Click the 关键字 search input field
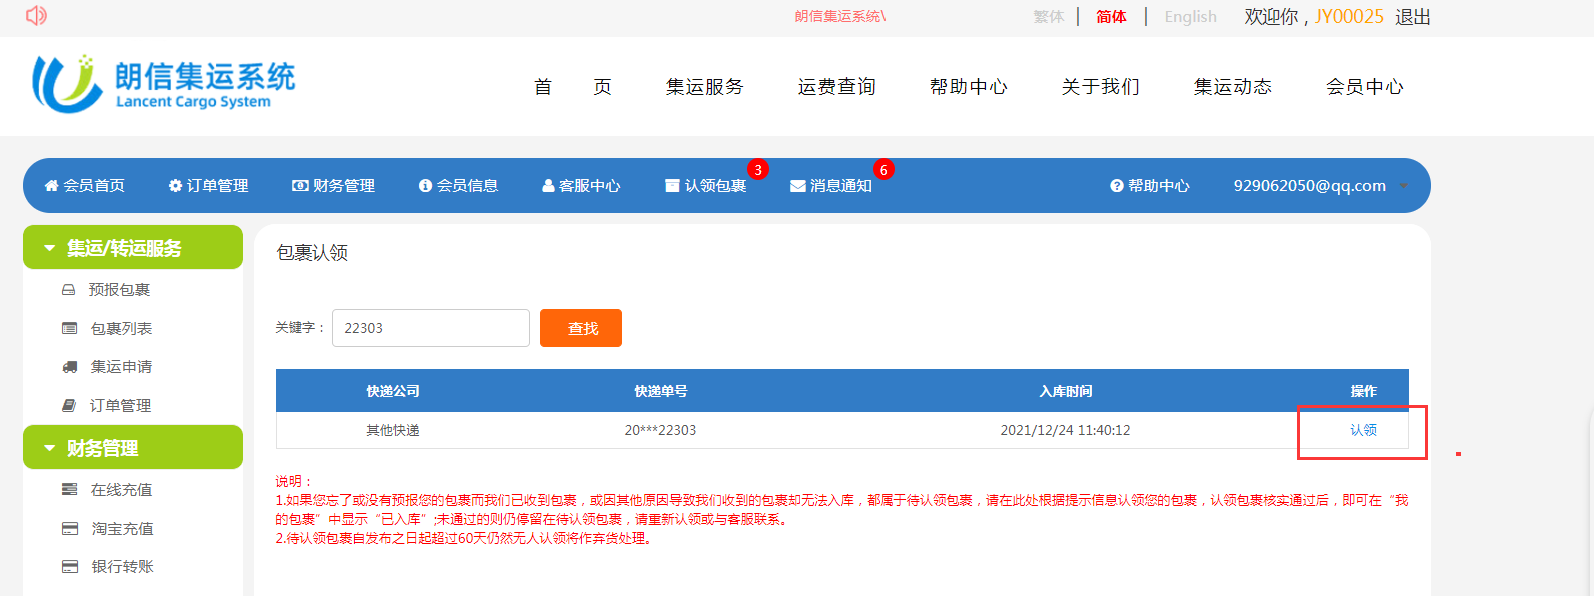Screen dimensions: 1594x596 point(430,328)
